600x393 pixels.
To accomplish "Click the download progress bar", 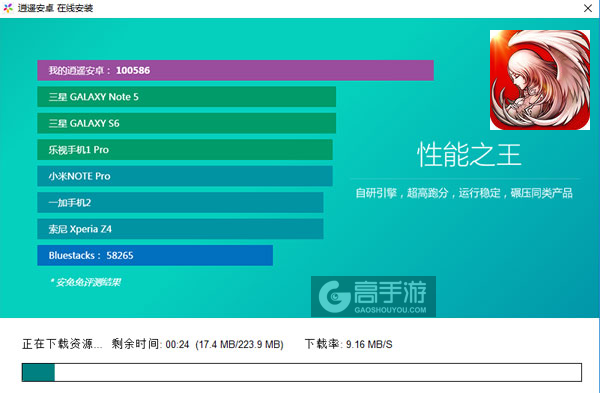I will click(302, 372).
